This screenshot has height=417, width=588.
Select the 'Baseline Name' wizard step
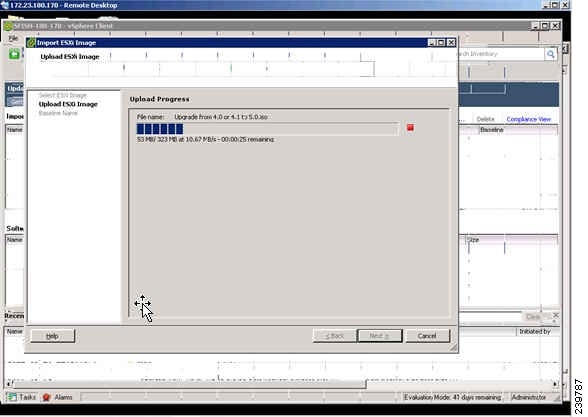tap(58, 113)
